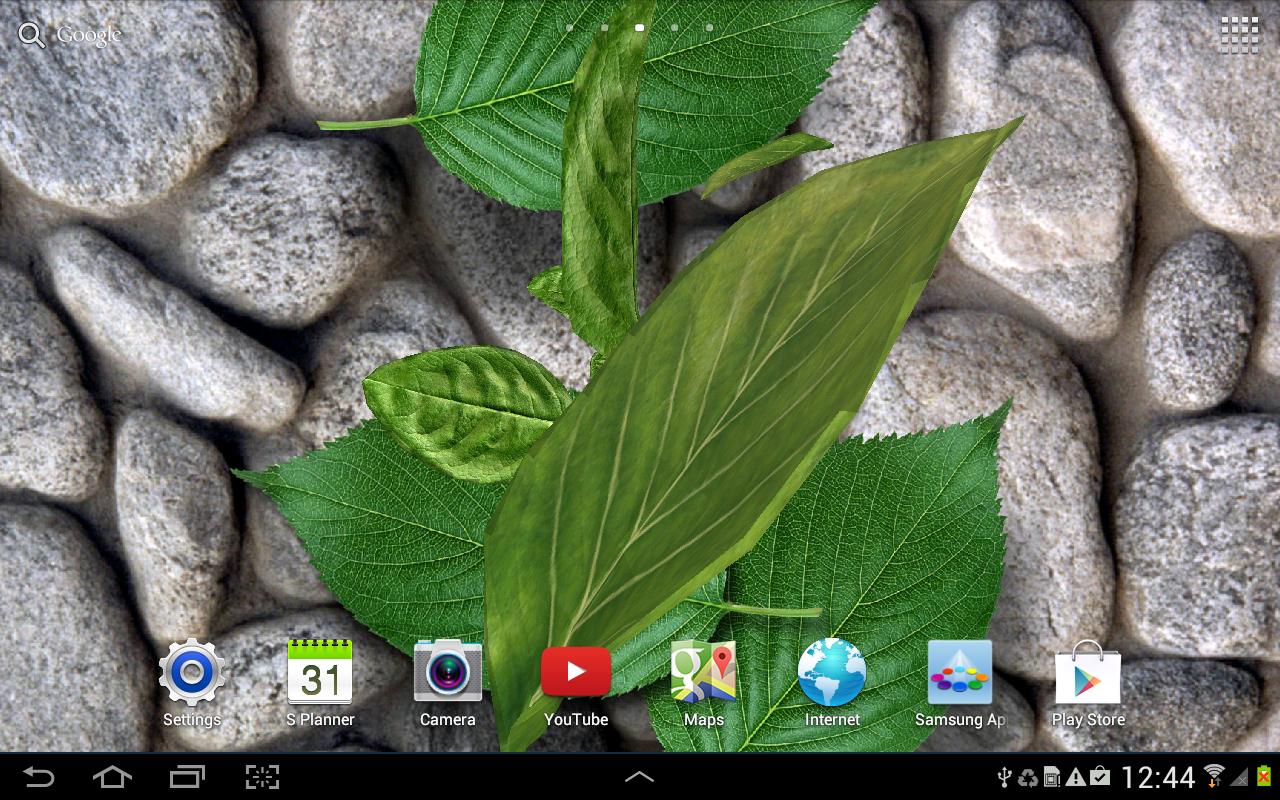Open the all apps grid
Screen dimensions: 1280x800
[x=1240, y=34]
